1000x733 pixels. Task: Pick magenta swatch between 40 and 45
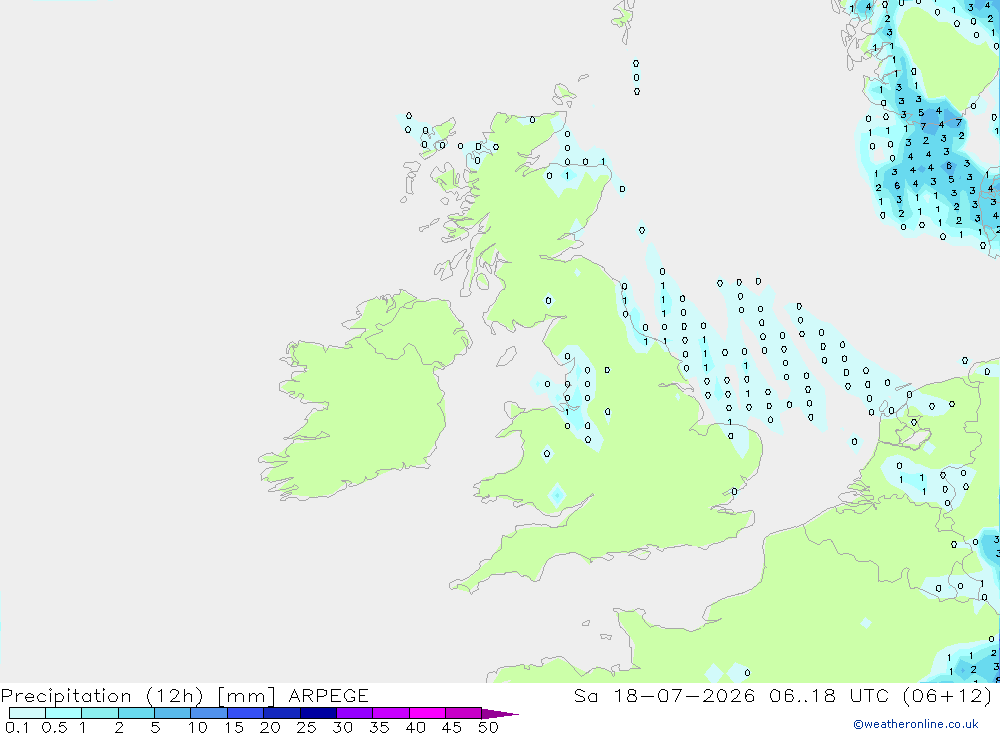point(427,713)
